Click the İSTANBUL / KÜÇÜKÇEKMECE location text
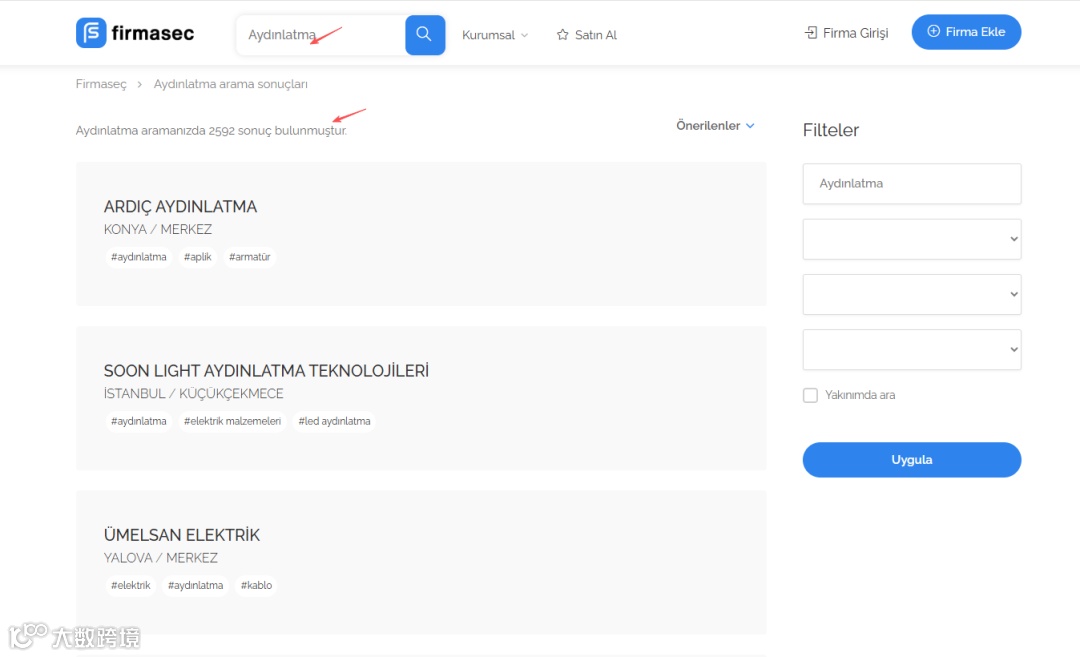The image size is (1080, 657). pyautogui.click(x=194, y=393)
